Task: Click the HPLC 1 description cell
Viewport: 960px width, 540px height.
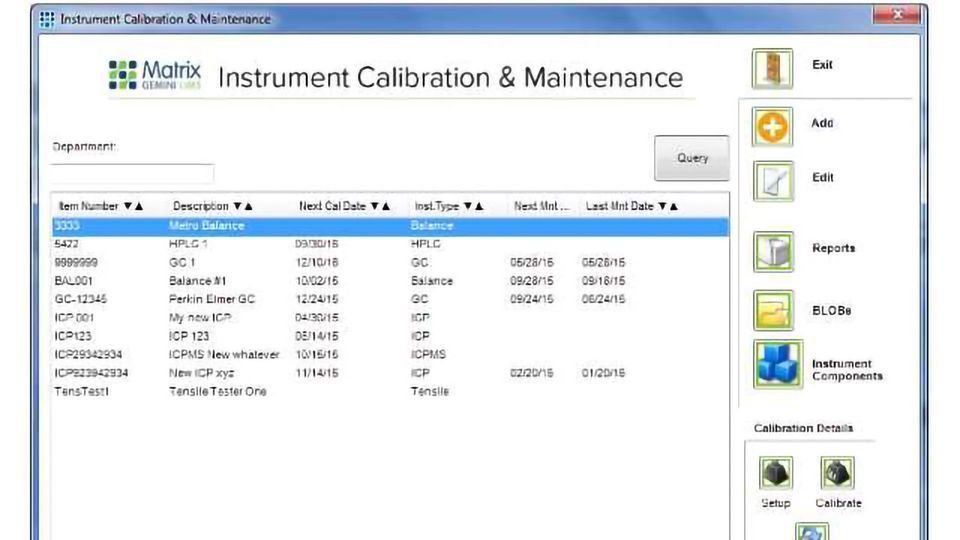Action: click(x=188, y=244)
